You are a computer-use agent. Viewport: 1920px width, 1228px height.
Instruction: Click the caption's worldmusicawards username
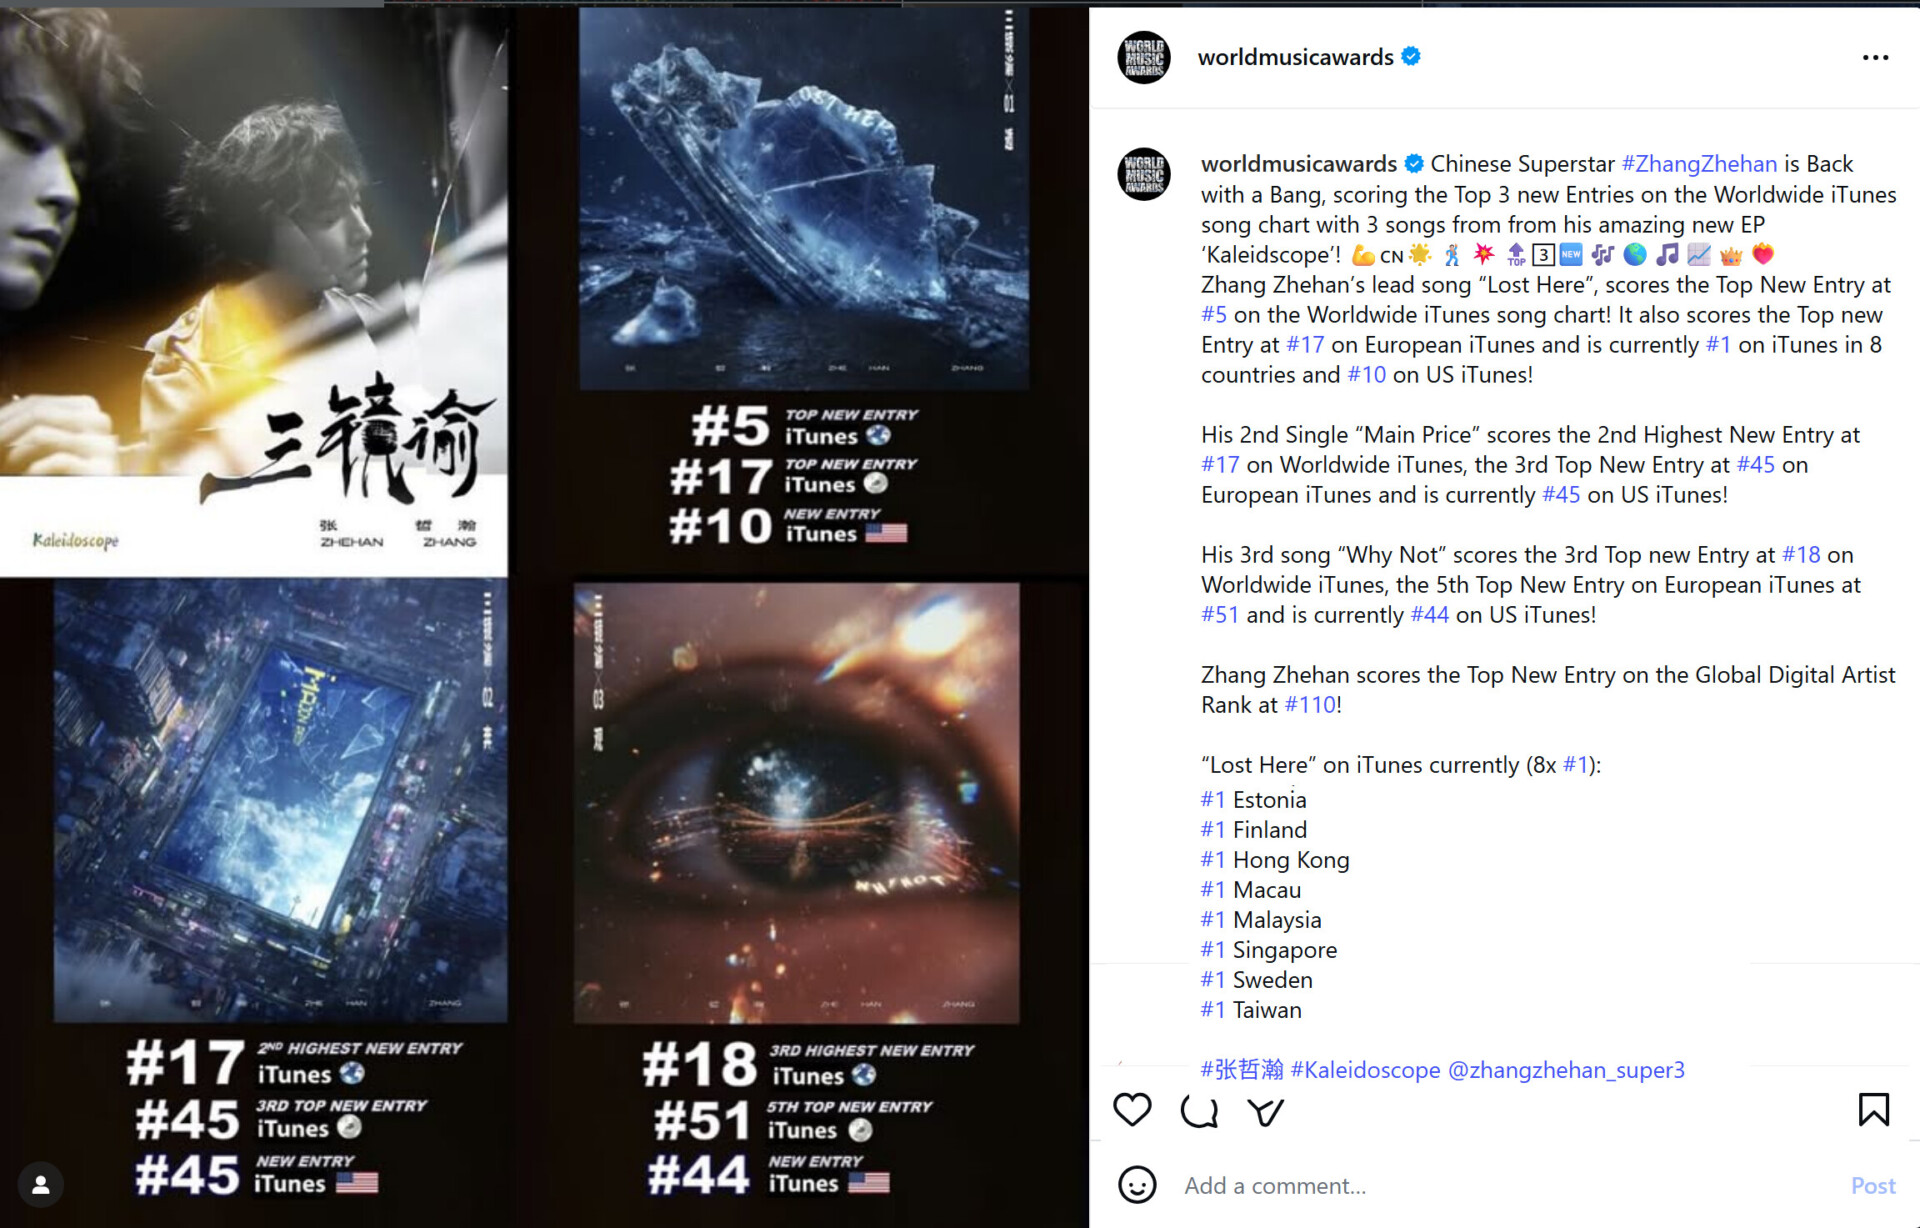[x=1299, y=164]
